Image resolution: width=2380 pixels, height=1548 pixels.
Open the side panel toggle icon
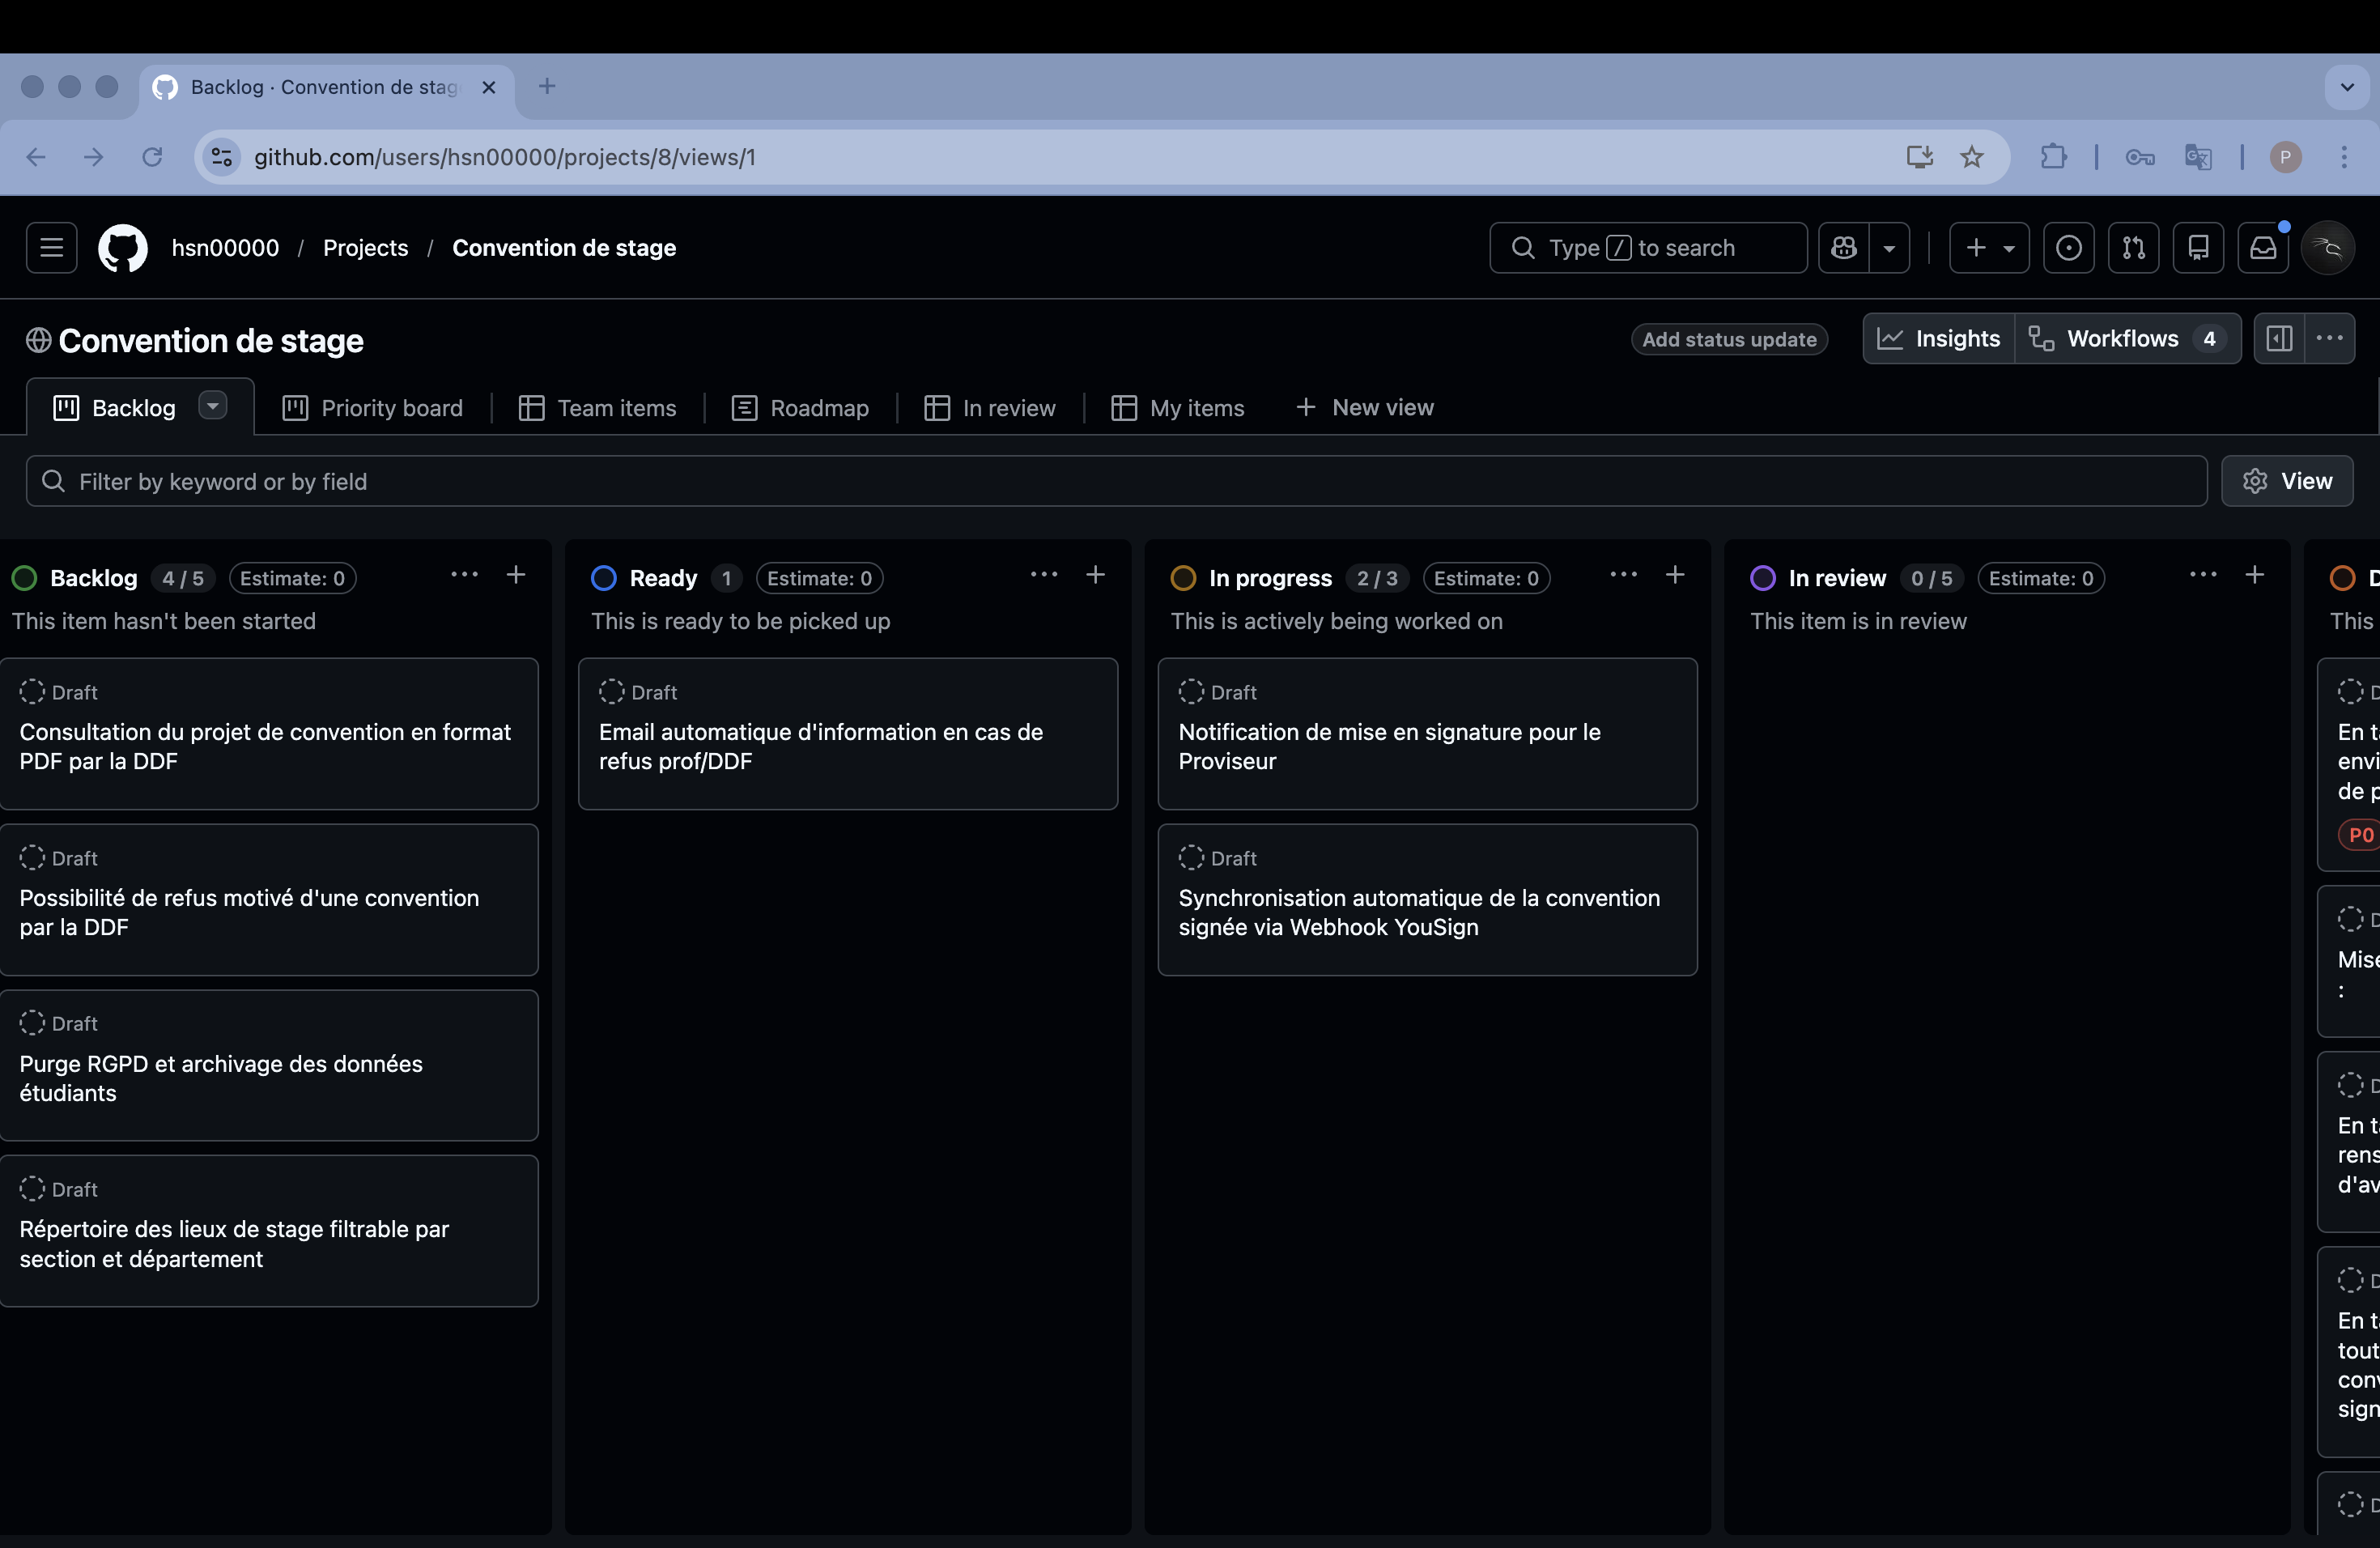pyautogui.click(x=2279, y=339)
